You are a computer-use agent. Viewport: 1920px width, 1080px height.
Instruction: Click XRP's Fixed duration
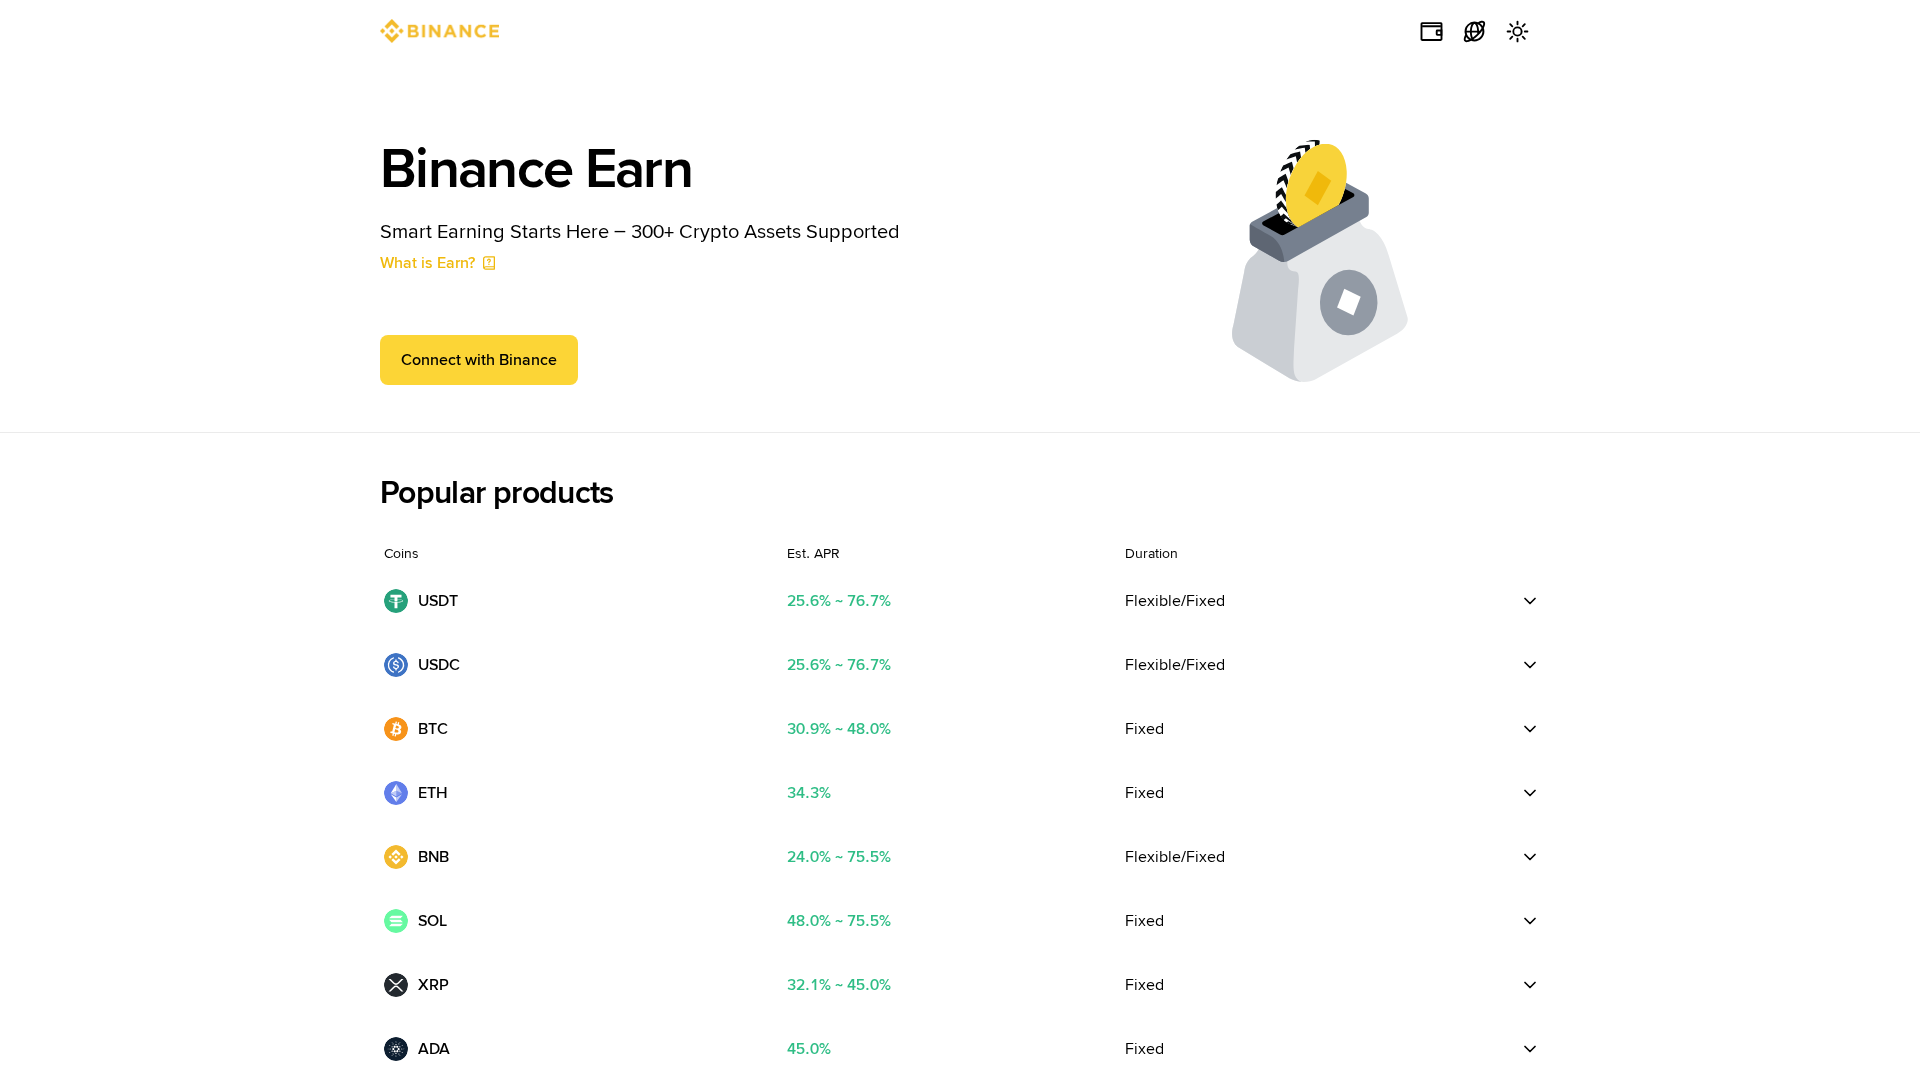click(1144, 985)
